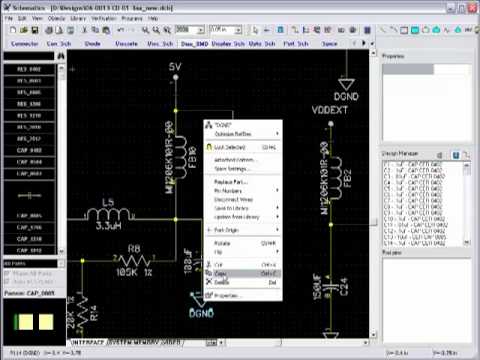
Task: Choose Cut in the context menu
Action: [x=243, y=265]
